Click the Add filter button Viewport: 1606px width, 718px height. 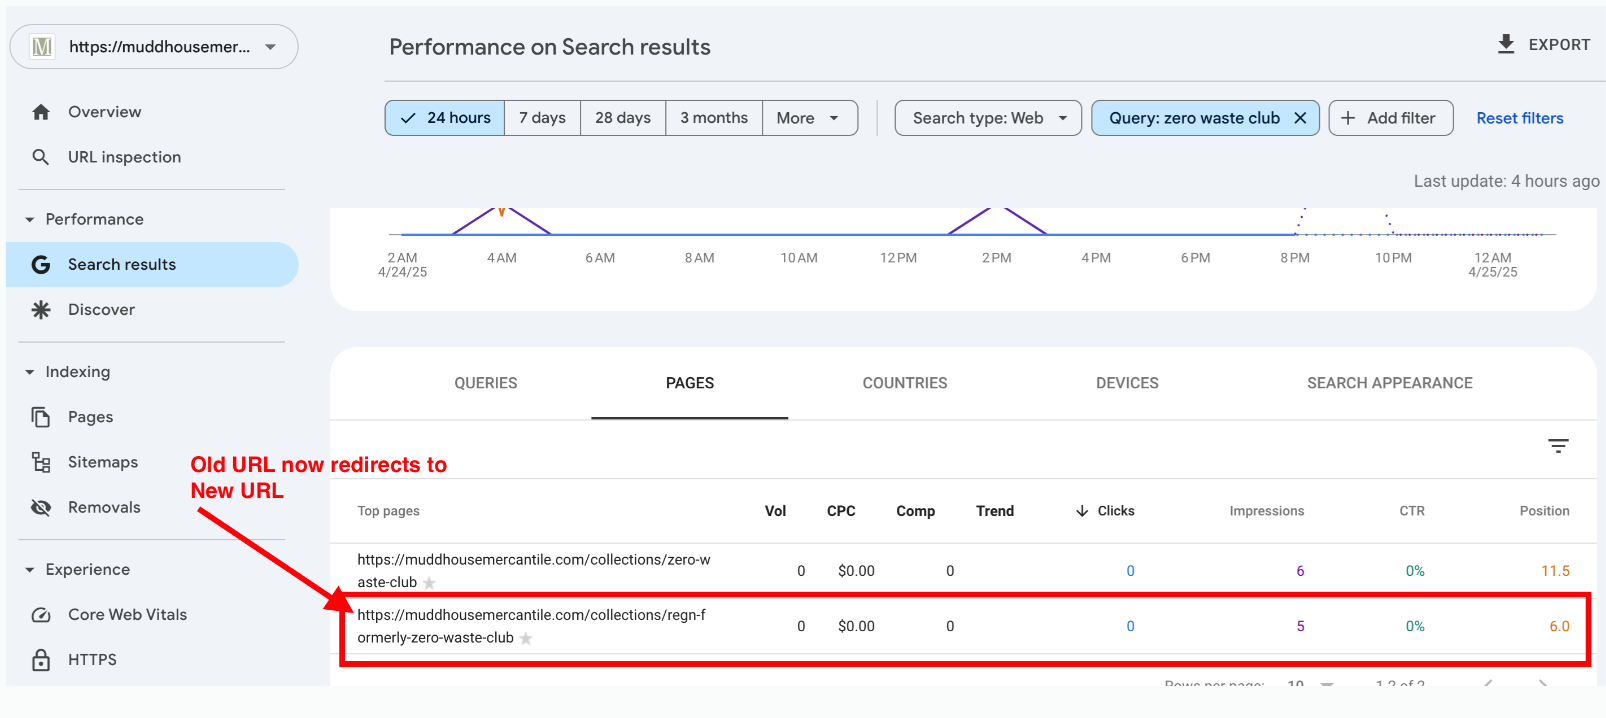(1390, 118)
